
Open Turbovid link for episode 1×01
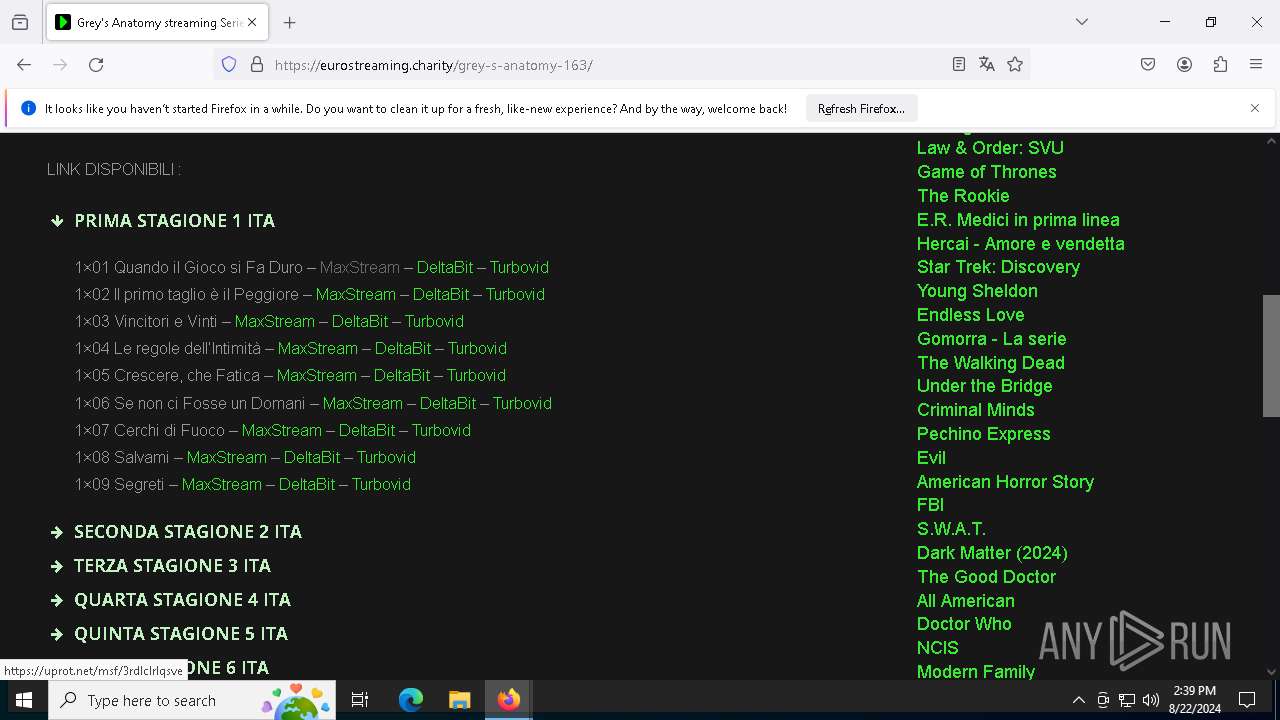[x=519, y=267]
